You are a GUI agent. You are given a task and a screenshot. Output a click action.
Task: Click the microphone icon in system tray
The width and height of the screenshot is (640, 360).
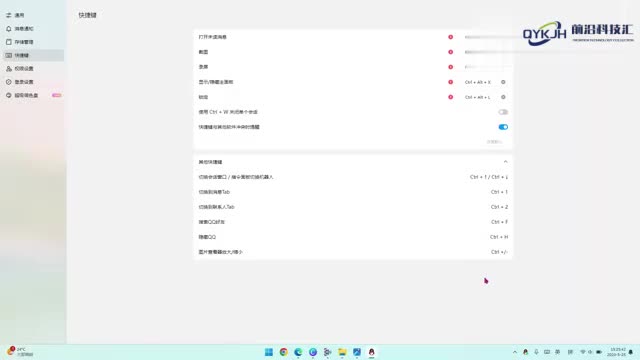pyautogui.click(x=536, y=352)
